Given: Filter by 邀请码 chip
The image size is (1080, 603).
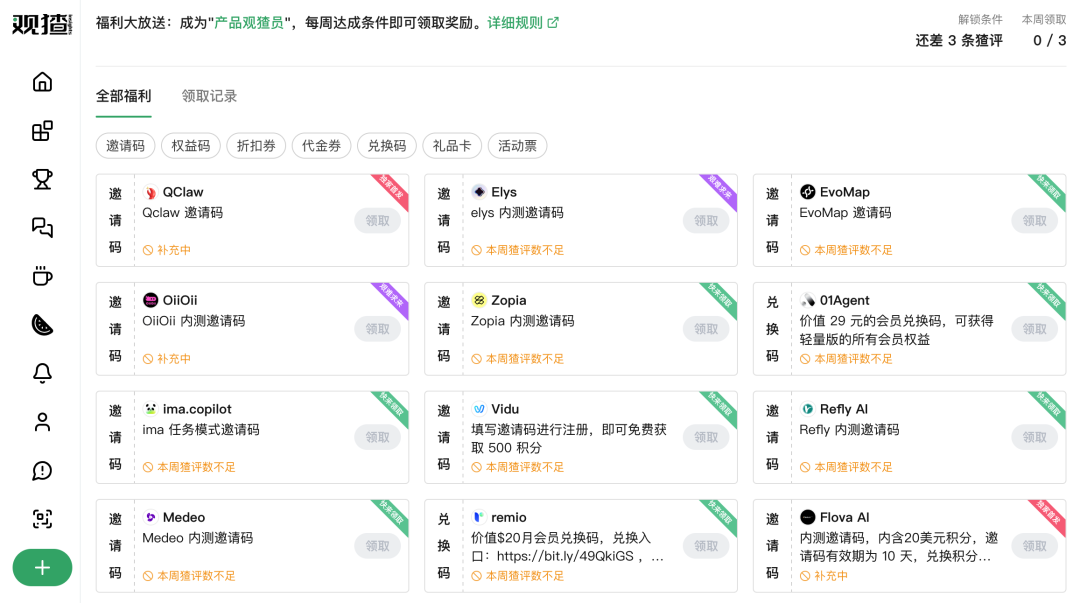Looking at the screenshot, I should coord(125,145).
